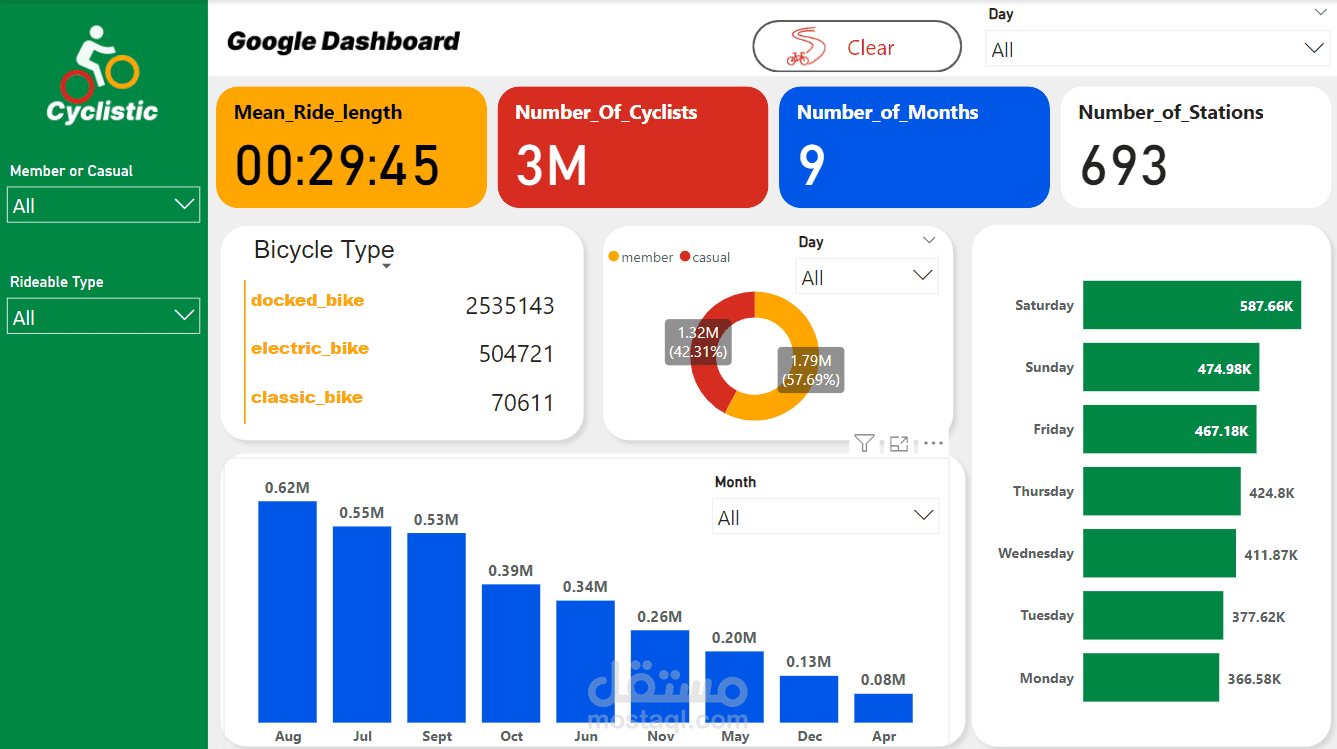
Task: Toggle docked_bike selection in Bicycle Type list
Action: click(x=307, y=300)
